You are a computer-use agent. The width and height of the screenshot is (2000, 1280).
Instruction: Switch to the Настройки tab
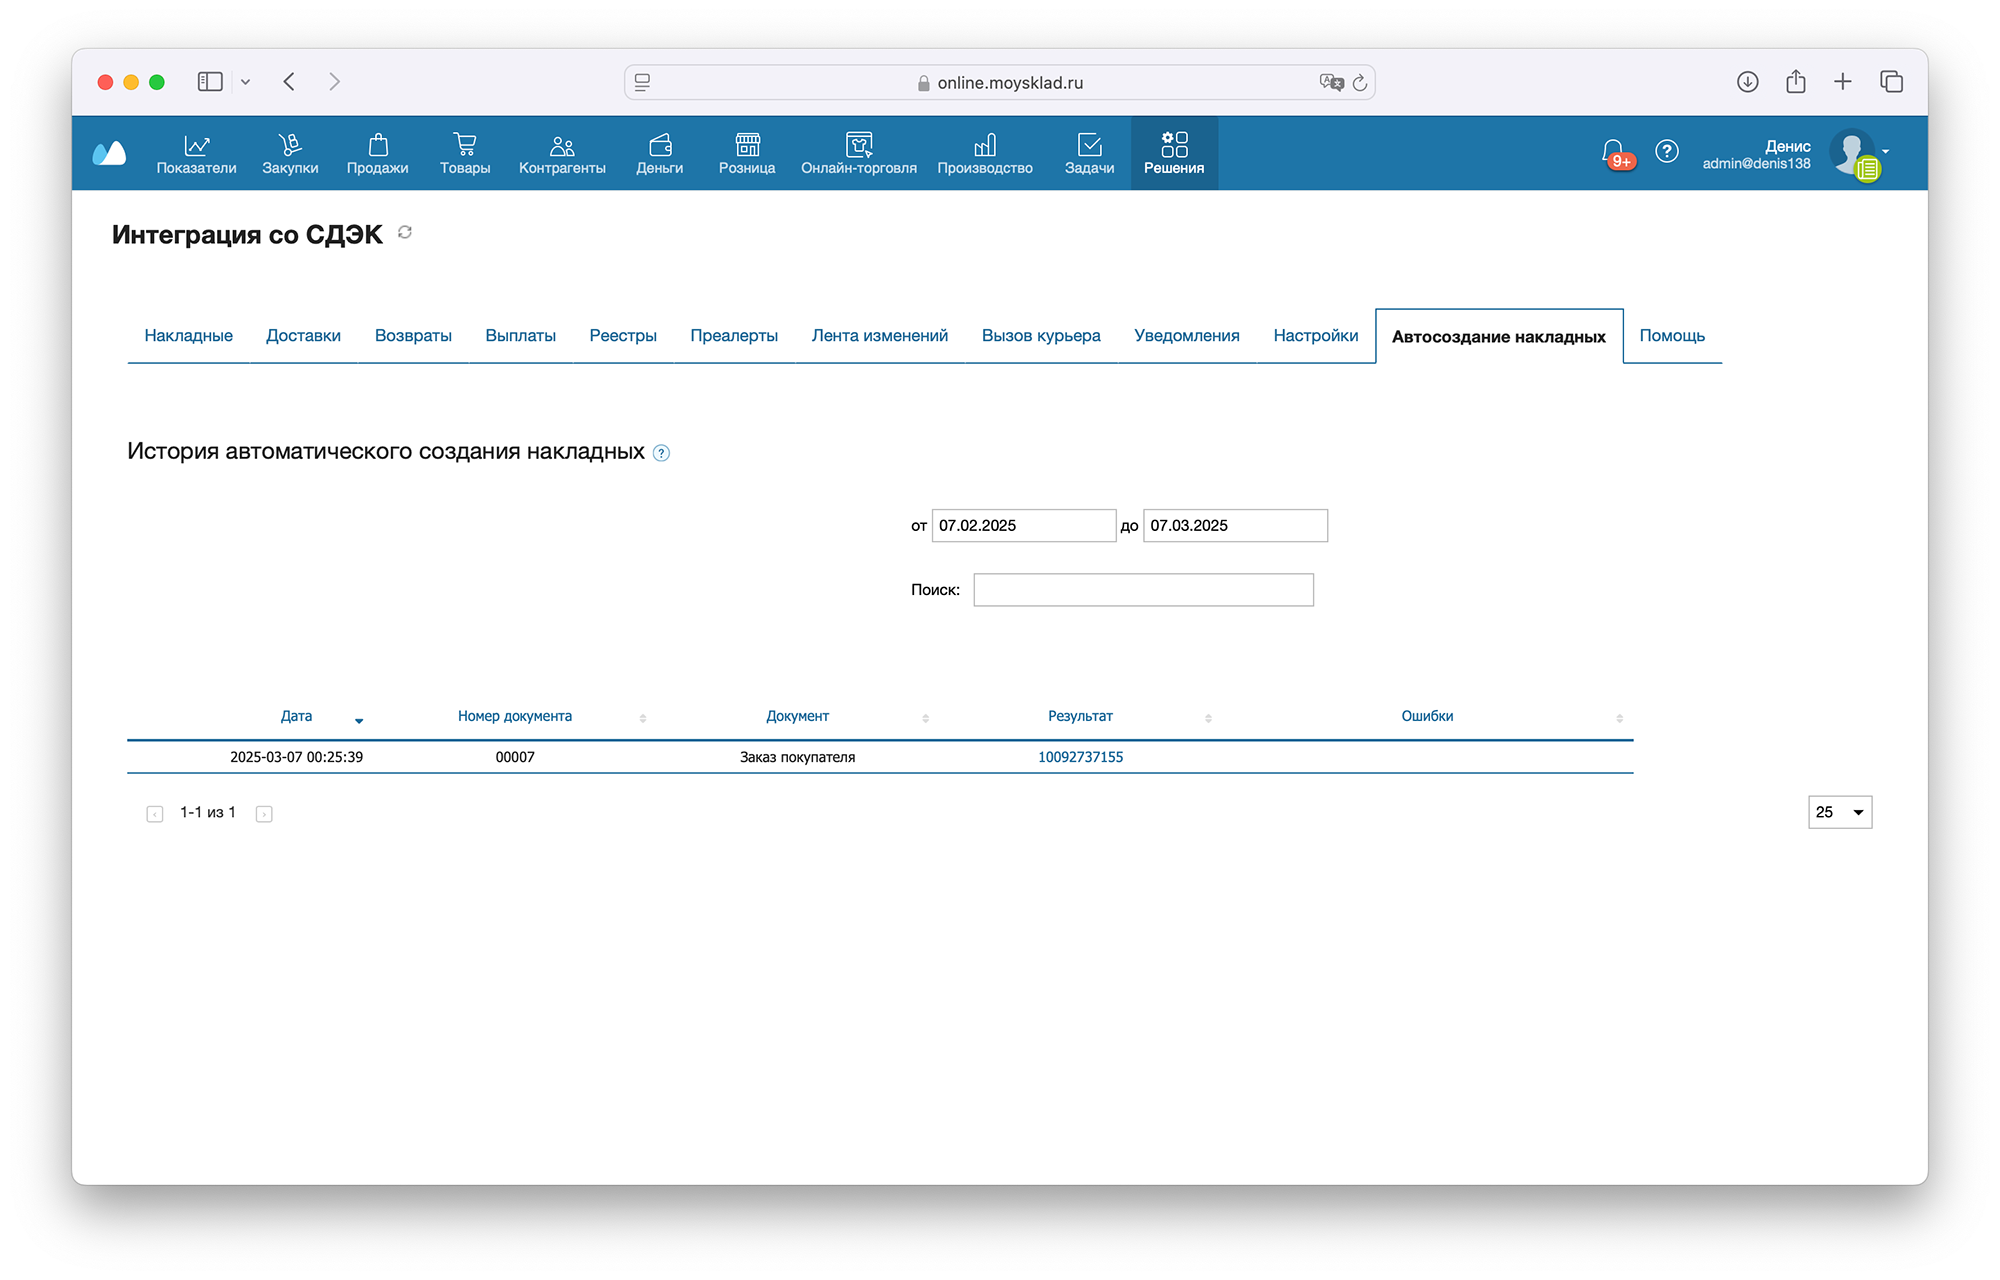1315,336
